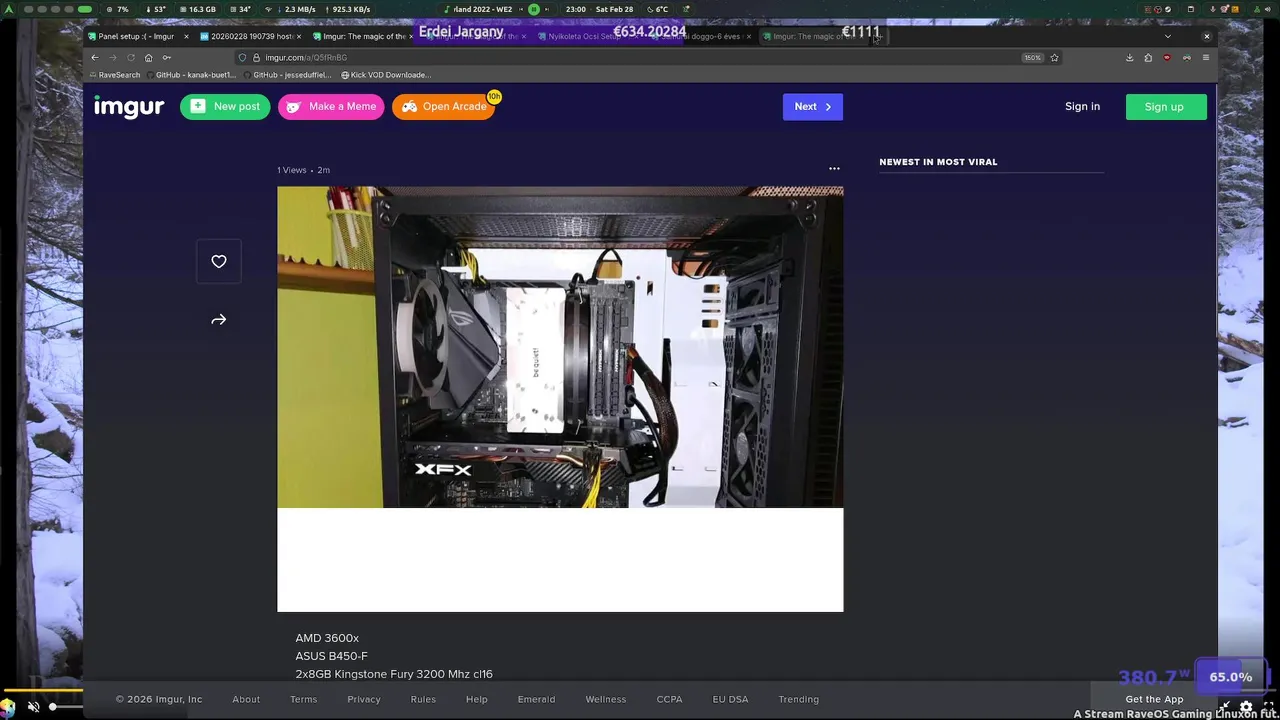Click the 23:00 Sat Feb 28 clock
The image size is (1280, 720).
(599, 9)
